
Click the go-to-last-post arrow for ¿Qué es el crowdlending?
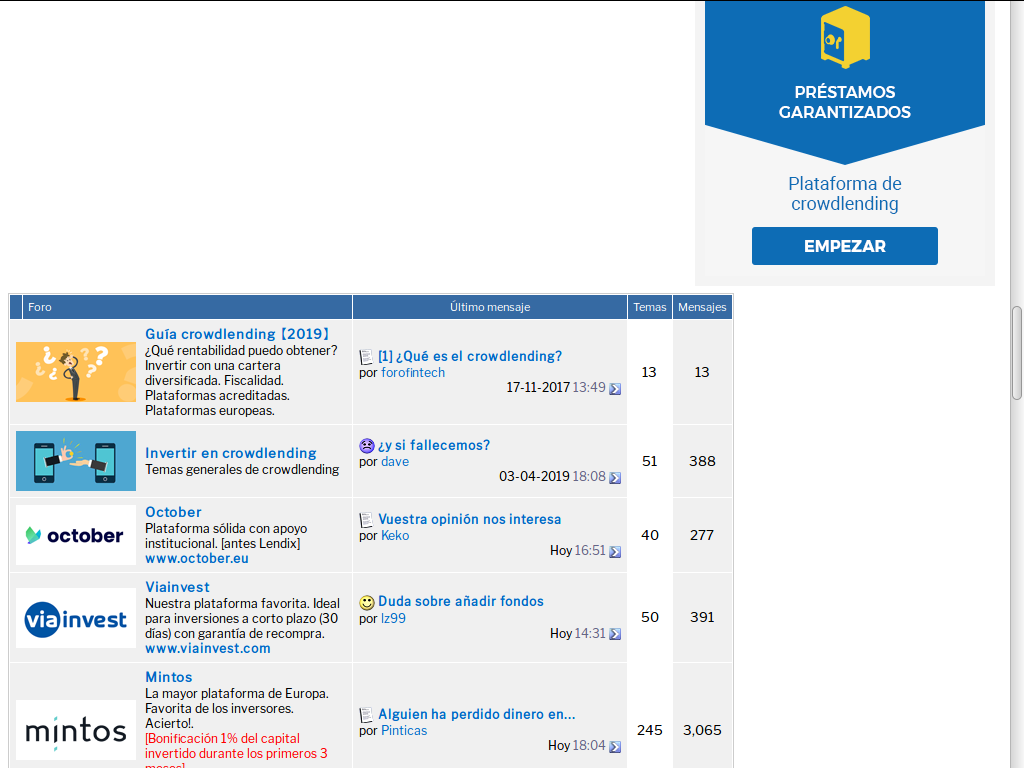click(615, 389)
